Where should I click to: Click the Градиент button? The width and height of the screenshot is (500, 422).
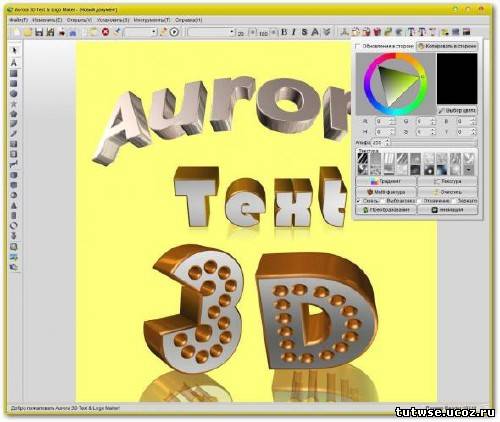pos(386,181)
